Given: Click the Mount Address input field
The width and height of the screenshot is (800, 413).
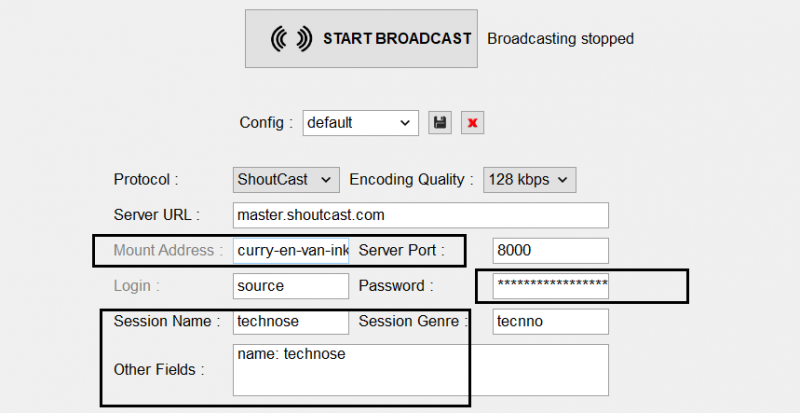Looking at the screenshot, I should pos(291,250).
